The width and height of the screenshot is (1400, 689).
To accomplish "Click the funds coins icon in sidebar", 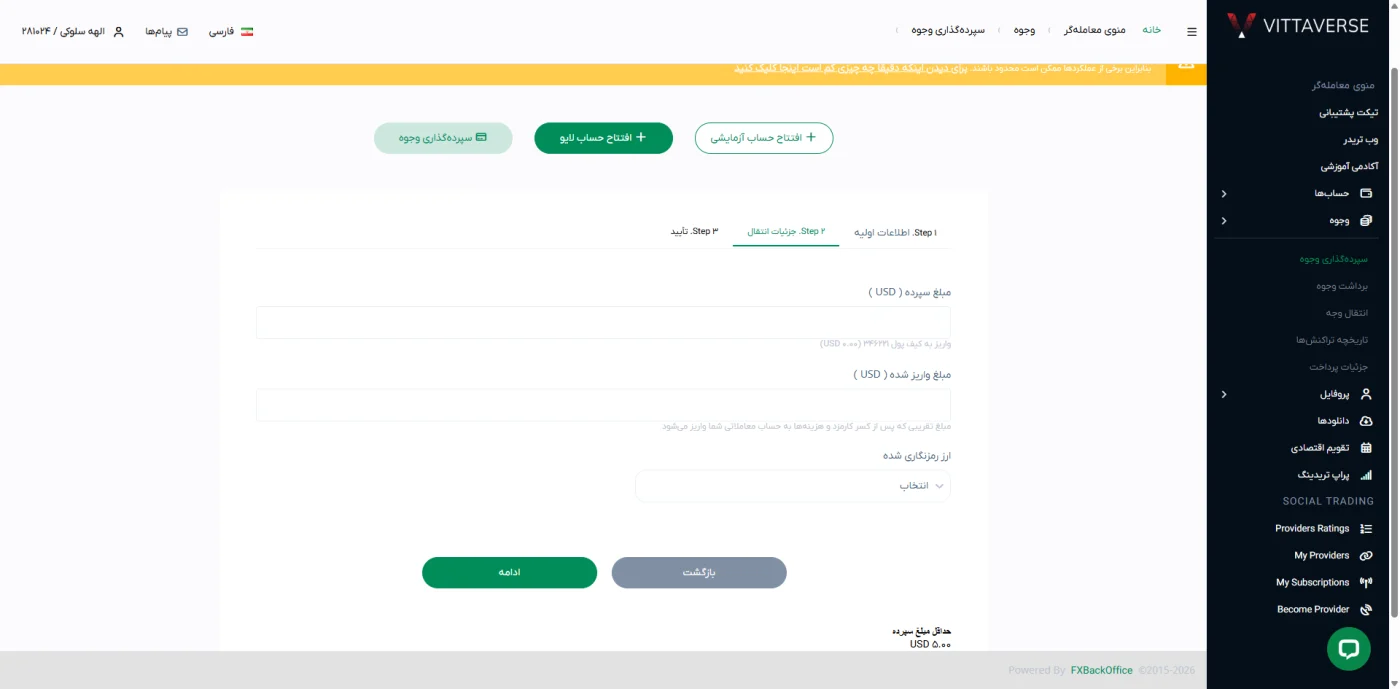I will tap(1366, 220).
